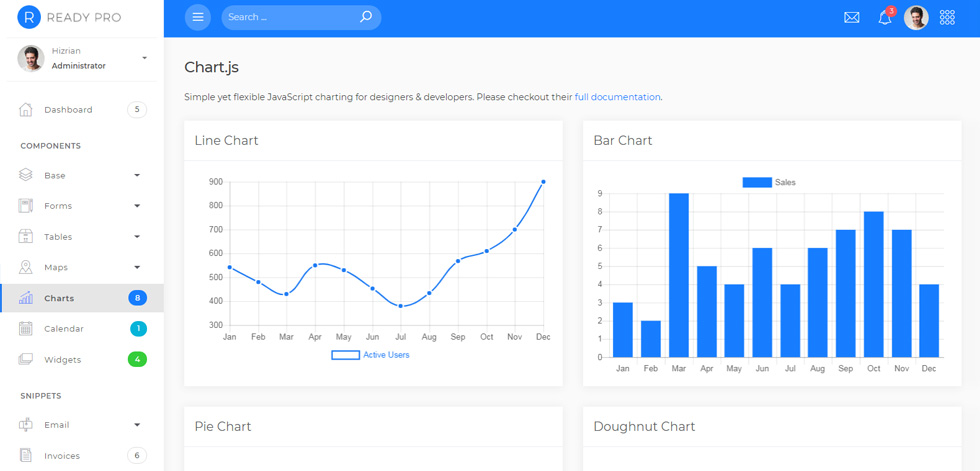Viewport: 980px width, 471px height.
Task: Toggle the Active Users legend item
Action: tap(370, 355)
